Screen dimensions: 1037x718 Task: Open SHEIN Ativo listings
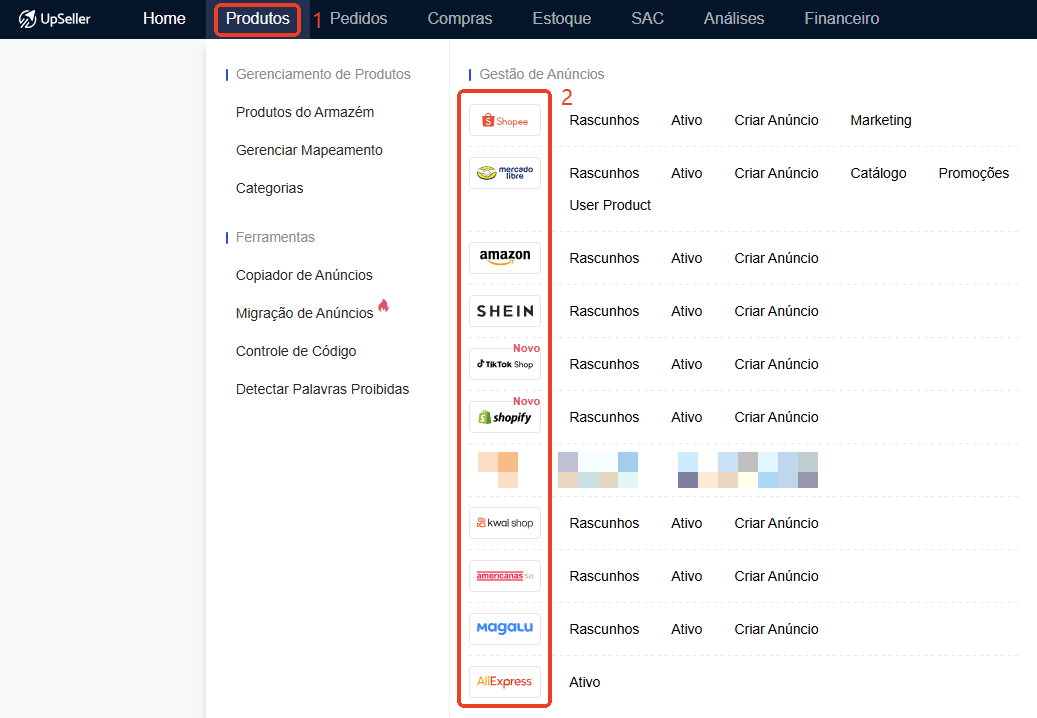(686, 311)
